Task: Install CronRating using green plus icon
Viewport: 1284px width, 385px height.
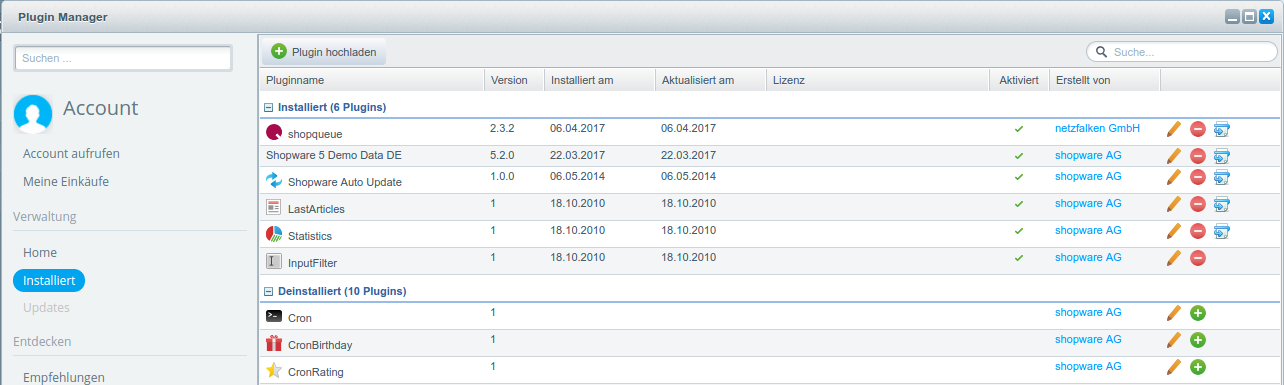Action: [x=1198, y=367]
